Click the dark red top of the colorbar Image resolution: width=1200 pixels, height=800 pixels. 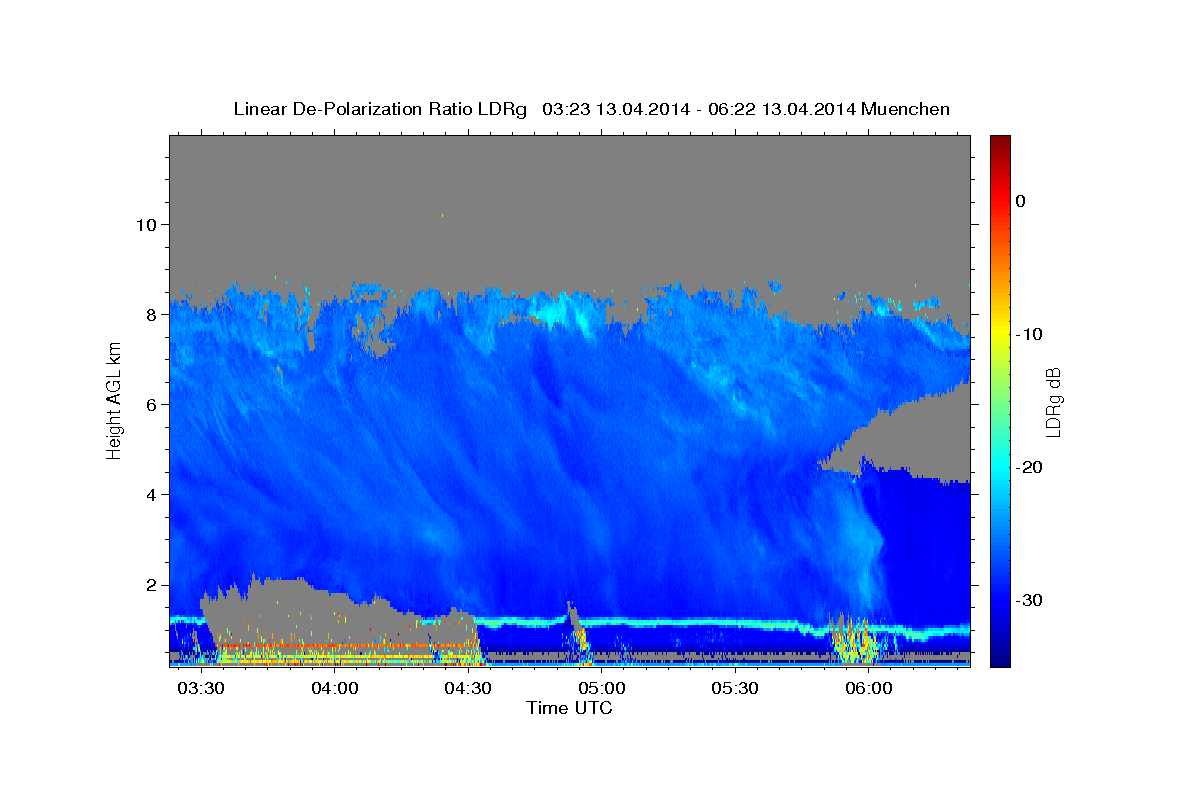tap(1000, 143)
